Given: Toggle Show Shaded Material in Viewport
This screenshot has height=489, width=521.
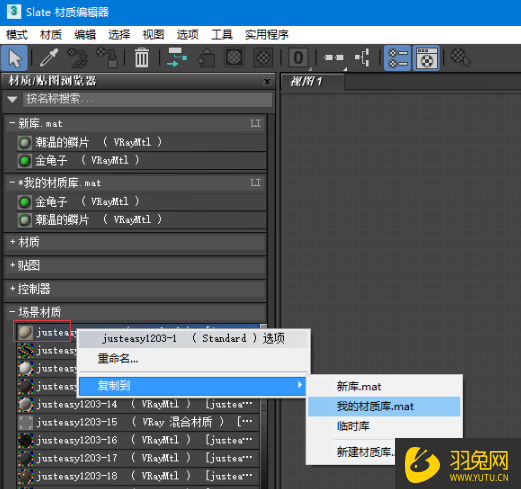Looking at the screenshot, I should tap(234, 58).
